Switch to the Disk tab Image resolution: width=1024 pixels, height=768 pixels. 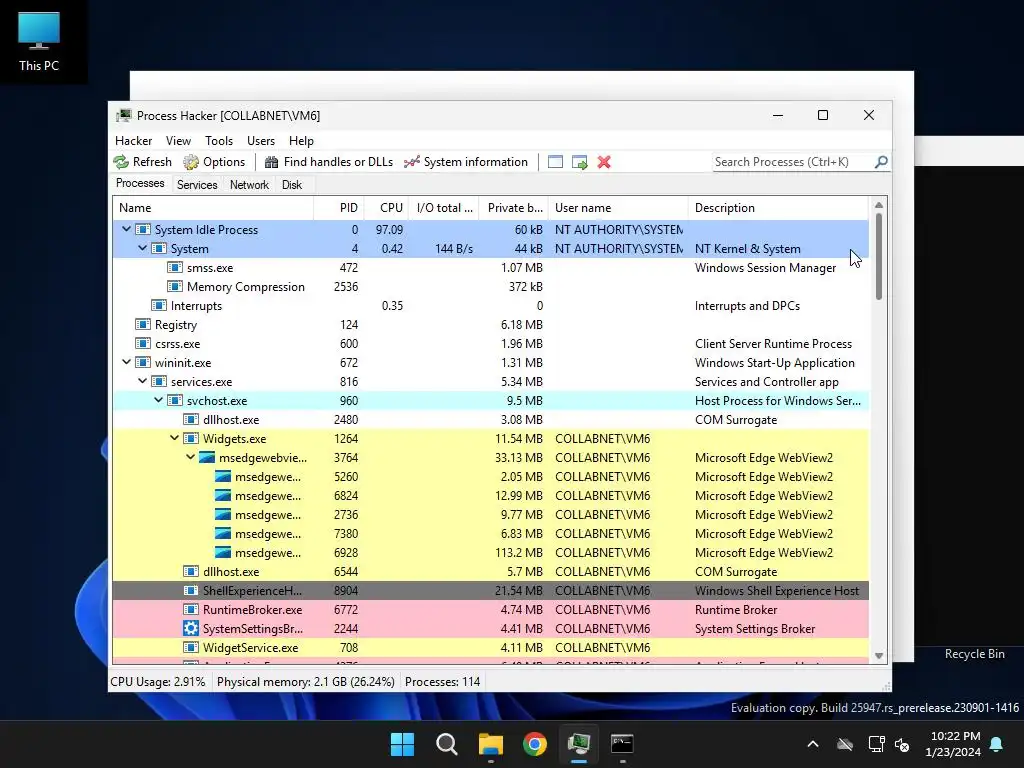pos(292,185)
